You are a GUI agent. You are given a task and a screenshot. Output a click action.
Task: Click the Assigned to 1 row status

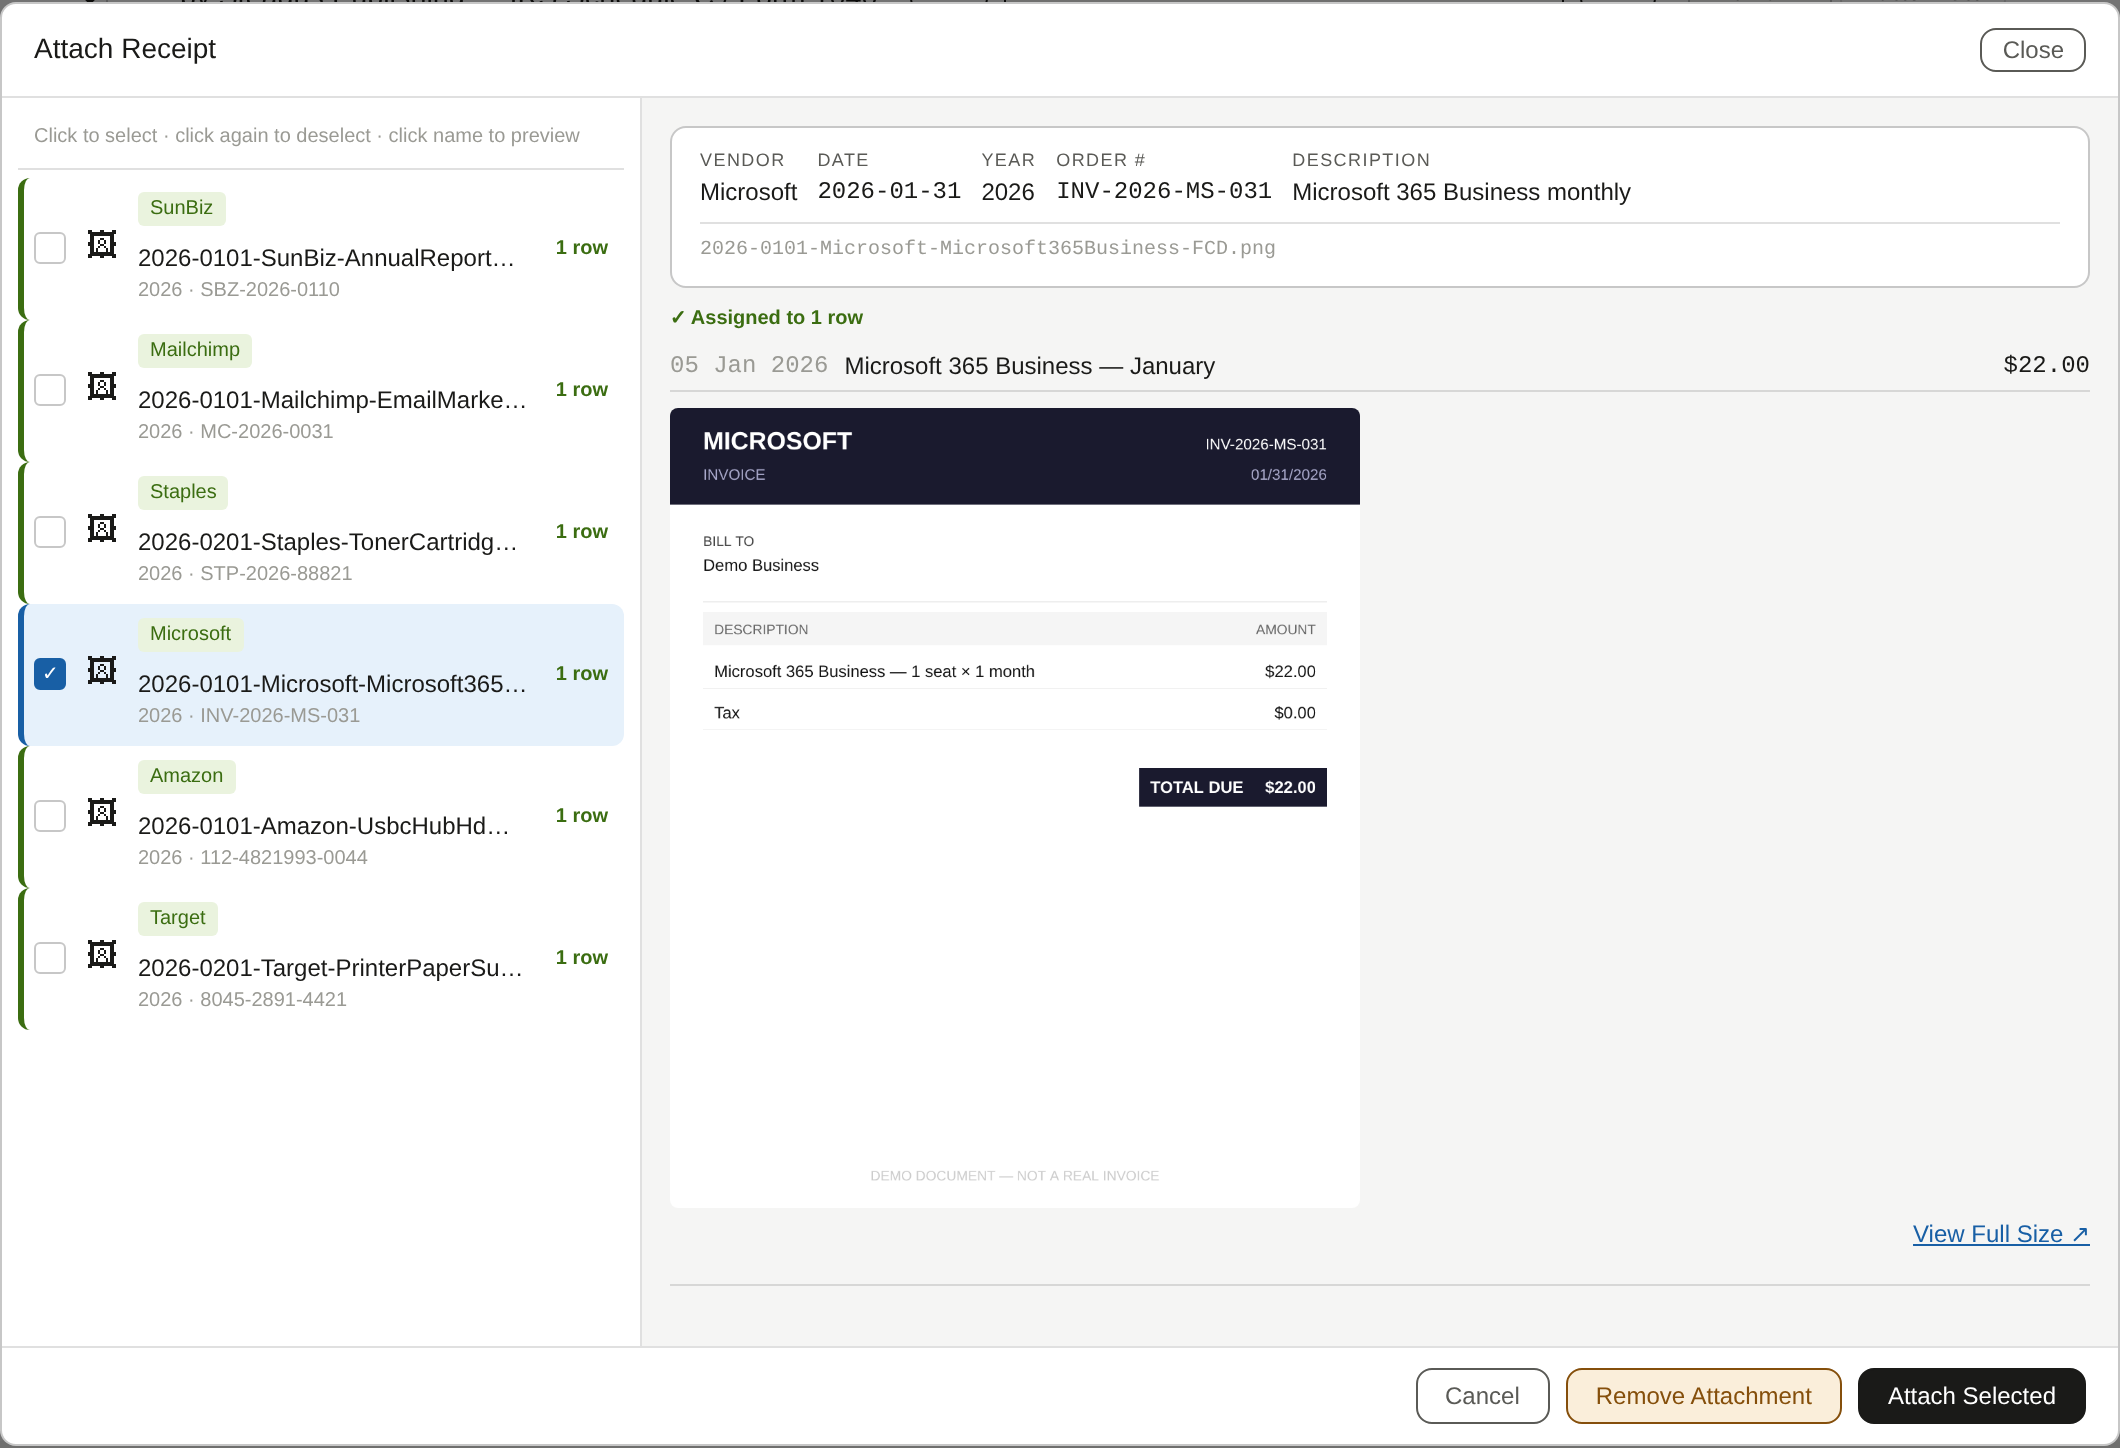tap(766, 317)
